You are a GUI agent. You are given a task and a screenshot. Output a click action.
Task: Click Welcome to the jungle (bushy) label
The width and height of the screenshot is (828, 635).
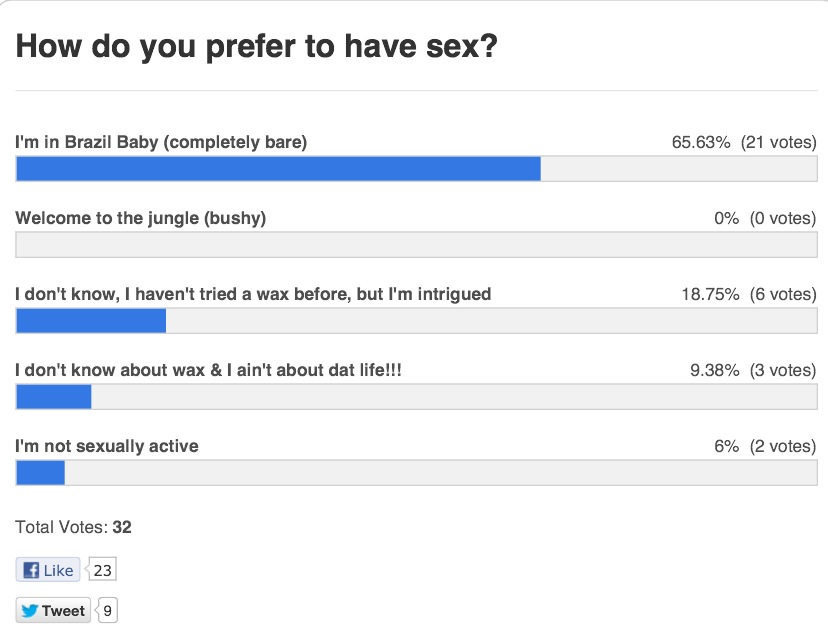tap(140, 218)
